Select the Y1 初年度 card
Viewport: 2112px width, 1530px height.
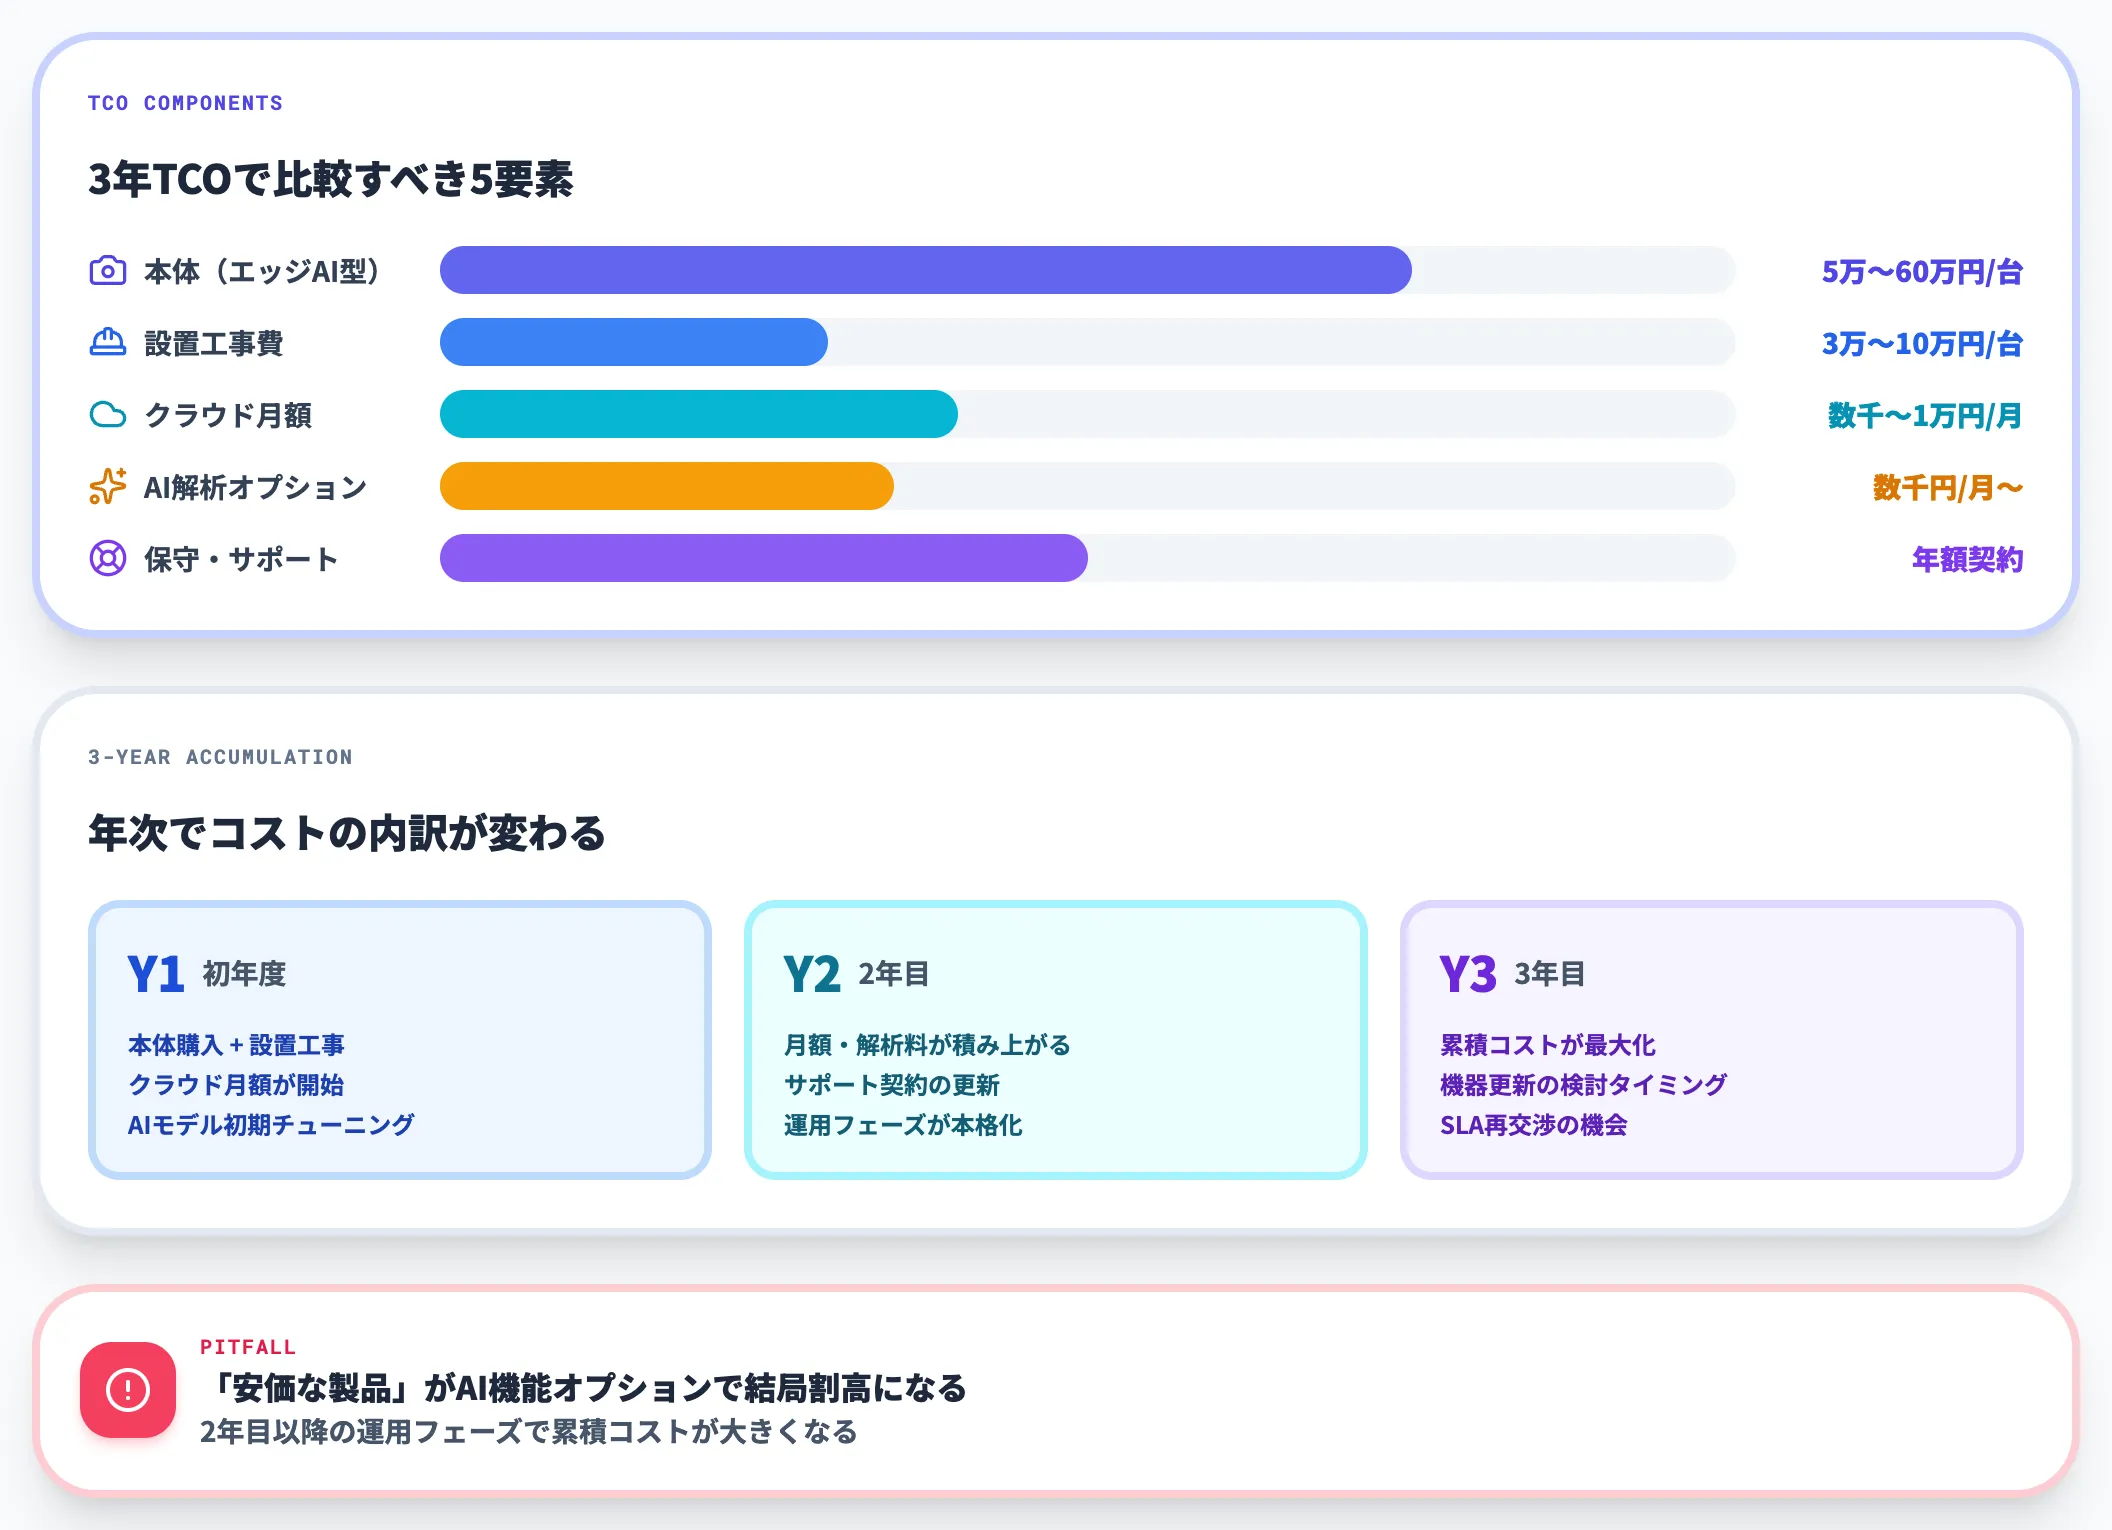(400, 1040)
